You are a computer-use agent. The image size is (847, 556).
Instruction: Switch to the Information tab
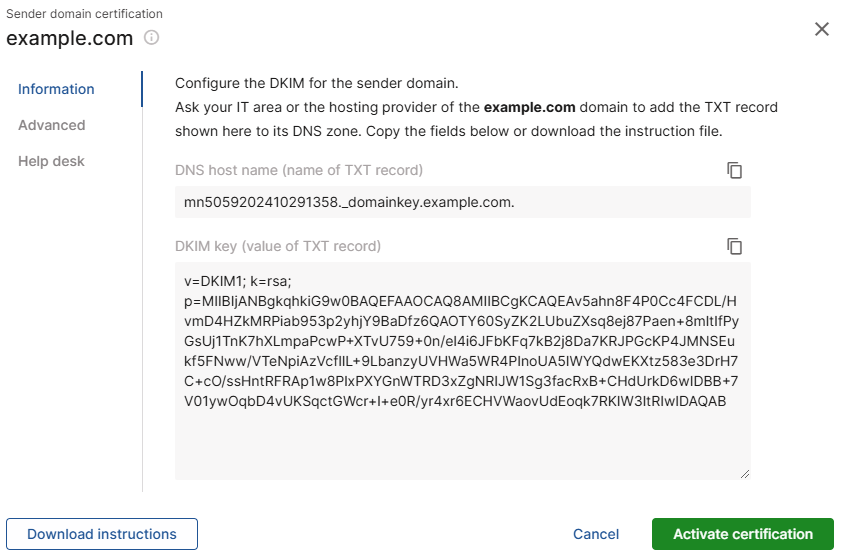[x=56, y=89]
